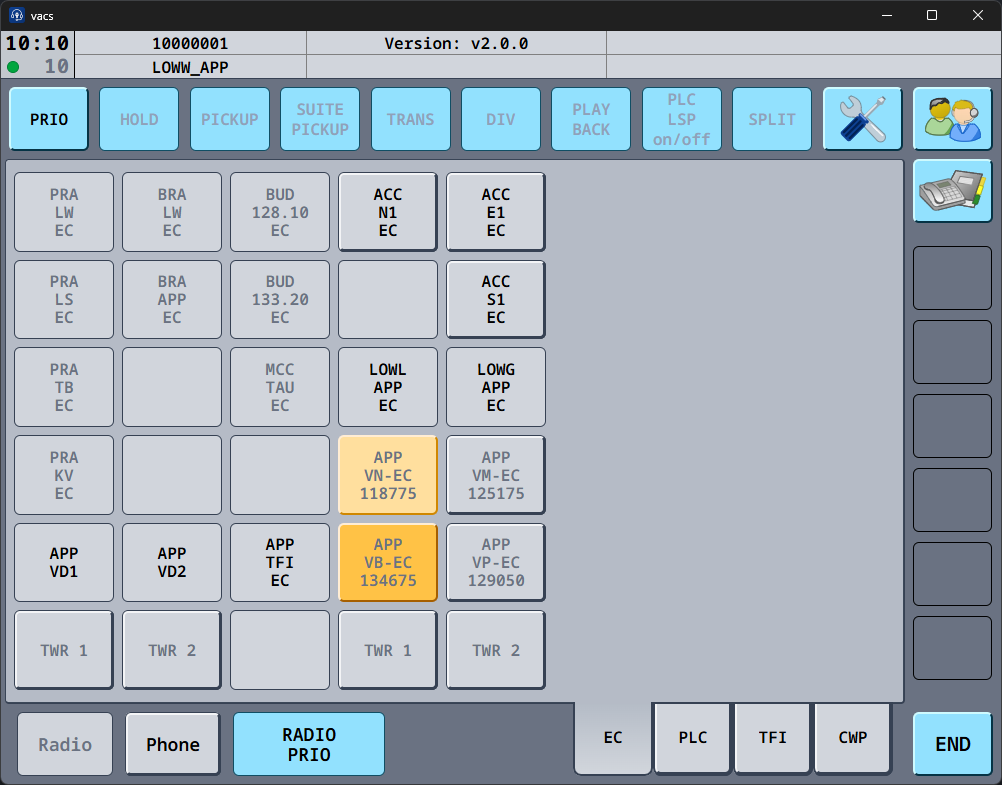Click the Radio mode button
The width and height of the screenshot is (1002, 785).
click(x=65, y=744)
